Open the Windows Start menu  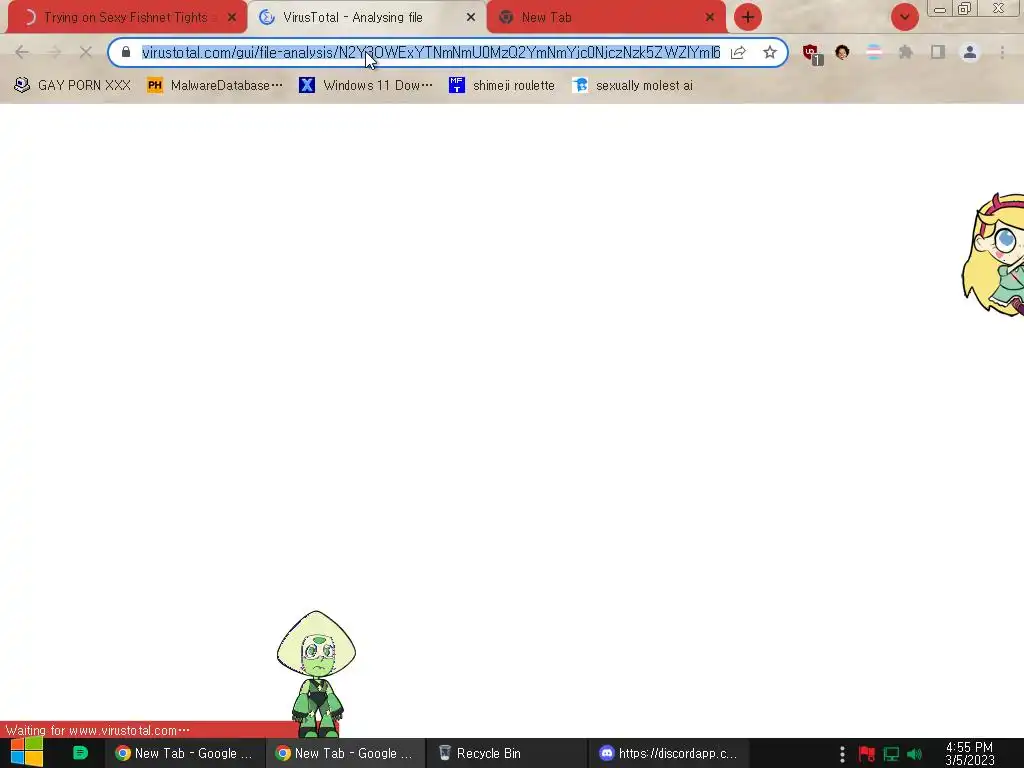pos(27,753)
